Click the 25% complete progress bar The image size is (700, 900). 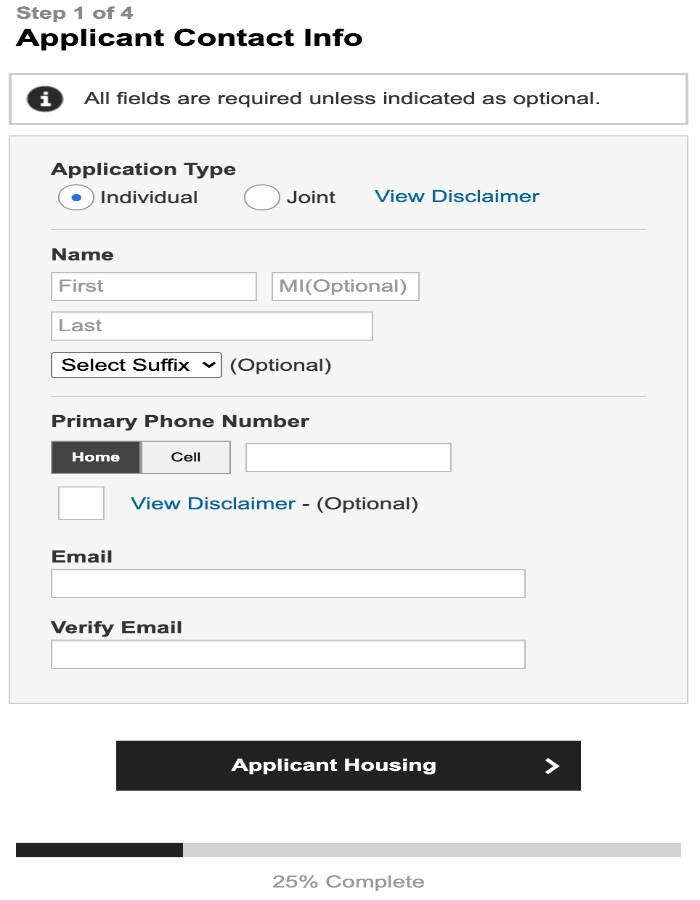[348, 850]
